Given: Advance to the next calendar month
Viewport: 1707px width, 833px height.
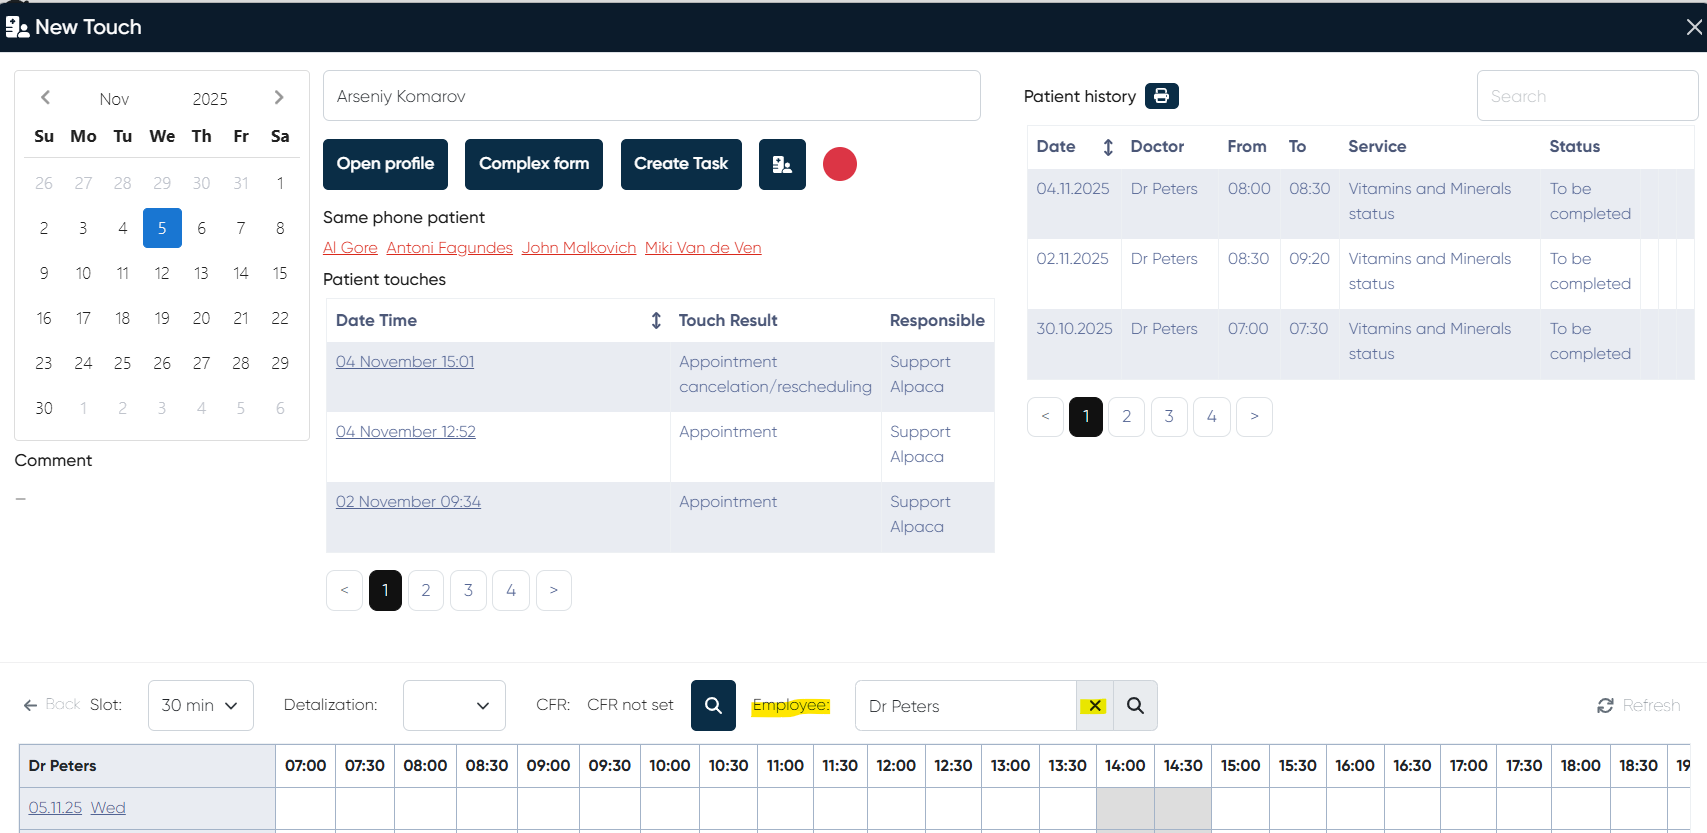Looking at the screenshot, I should click(x=279, y=98).
